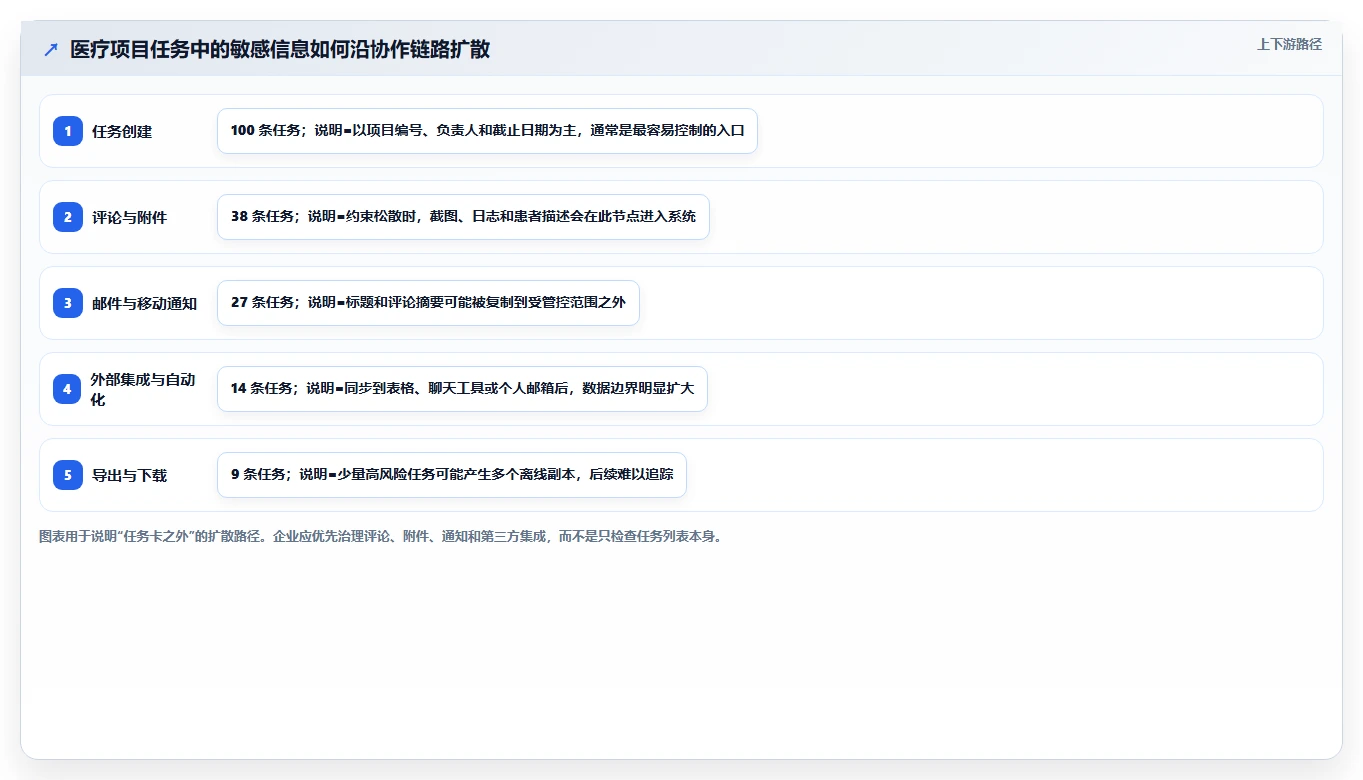Select step badge 5 for 导出与下载
The width and height of the screenshot is (1363, 780).
click(x=68, y=475)
